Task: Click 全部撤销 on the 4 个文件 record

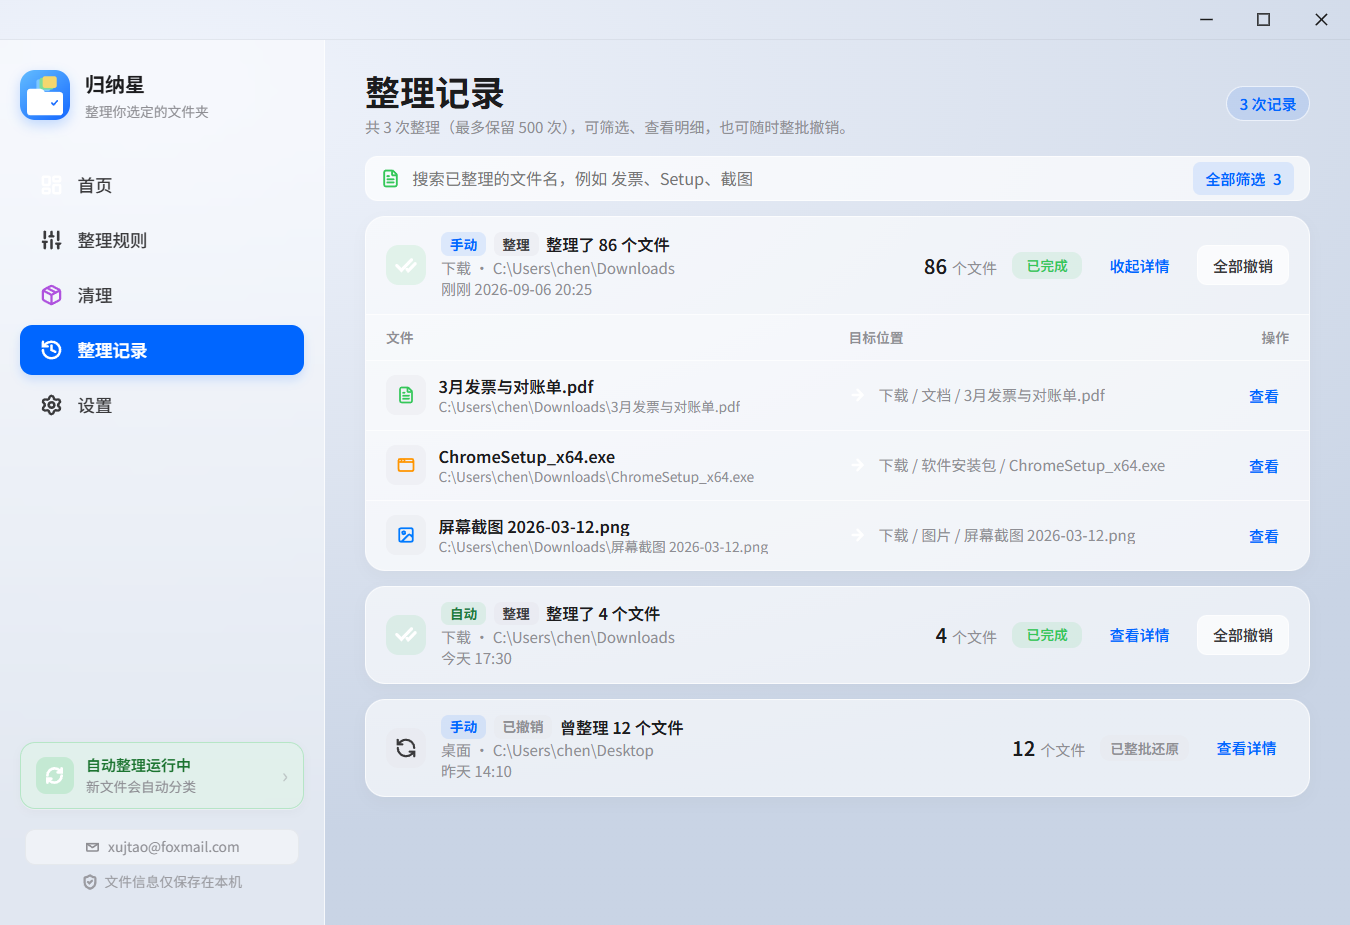Action: [x=1243, y=635]
